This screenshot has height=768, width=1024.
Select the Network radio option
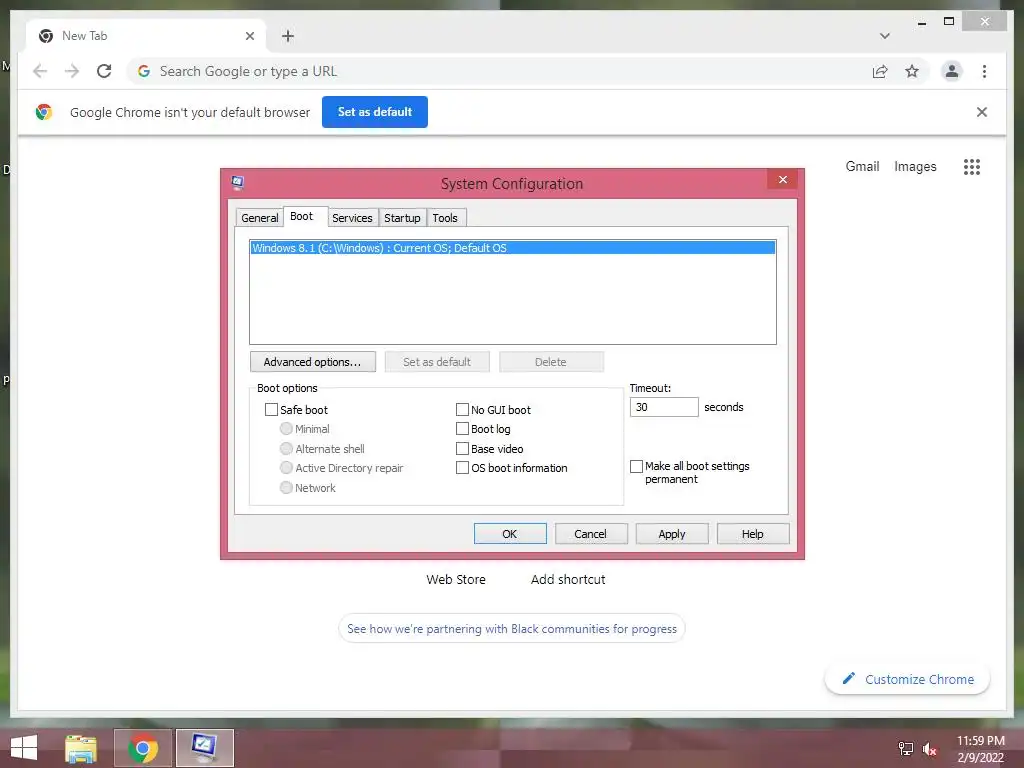tap(286, 487)
